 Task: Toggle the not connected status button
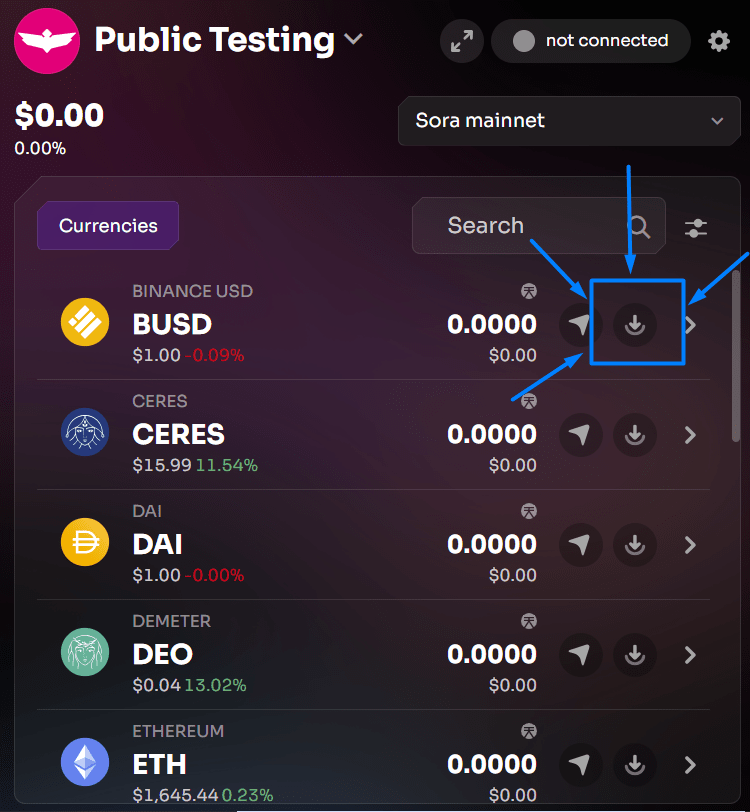click(x=591, y=41)
